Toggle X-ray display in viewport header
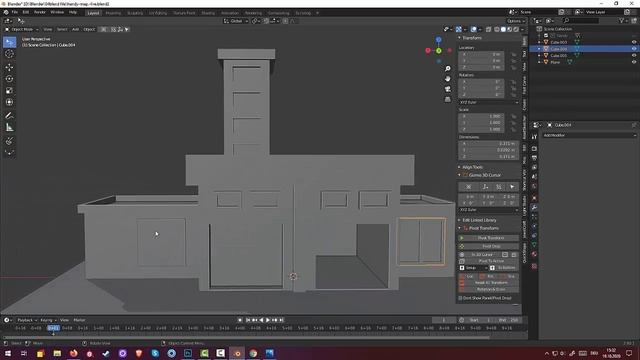640x360 pixels. (x=489, y=29)
